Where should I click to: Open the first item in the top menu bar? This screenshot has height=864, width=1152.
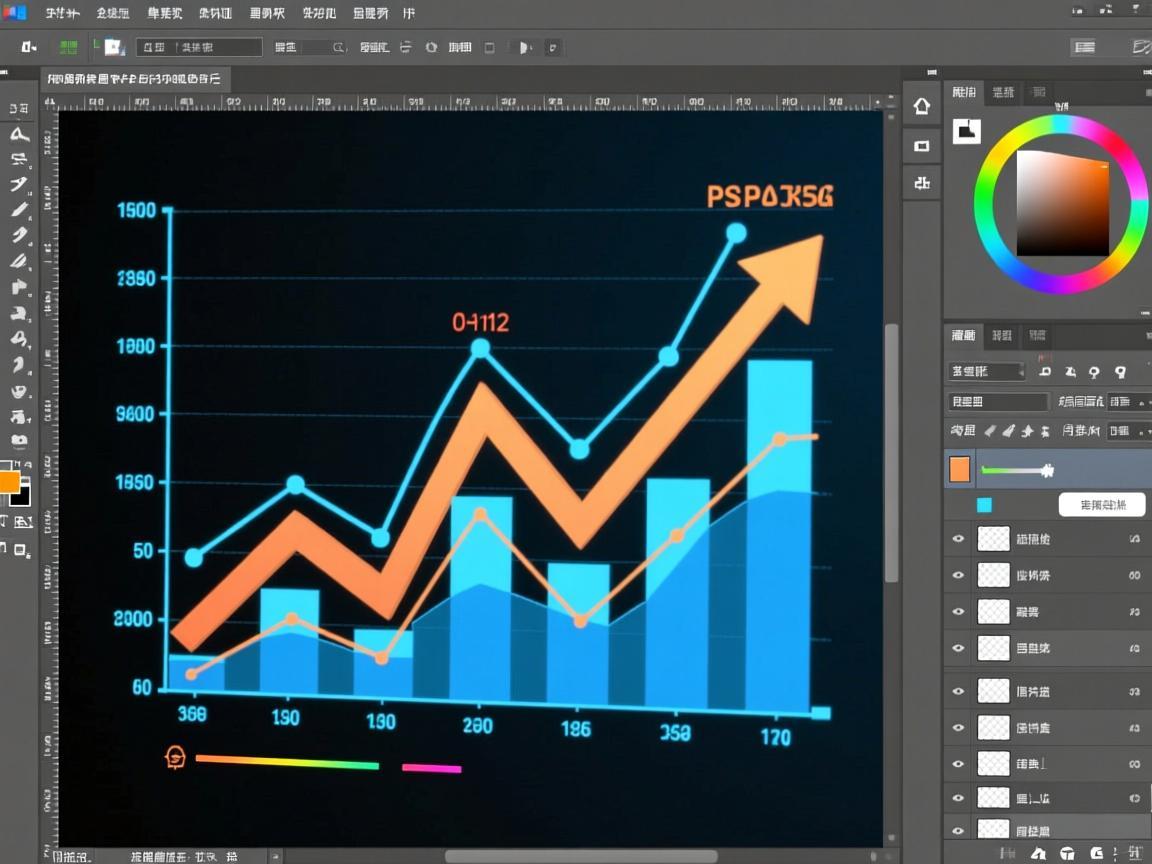coord(62,13)
